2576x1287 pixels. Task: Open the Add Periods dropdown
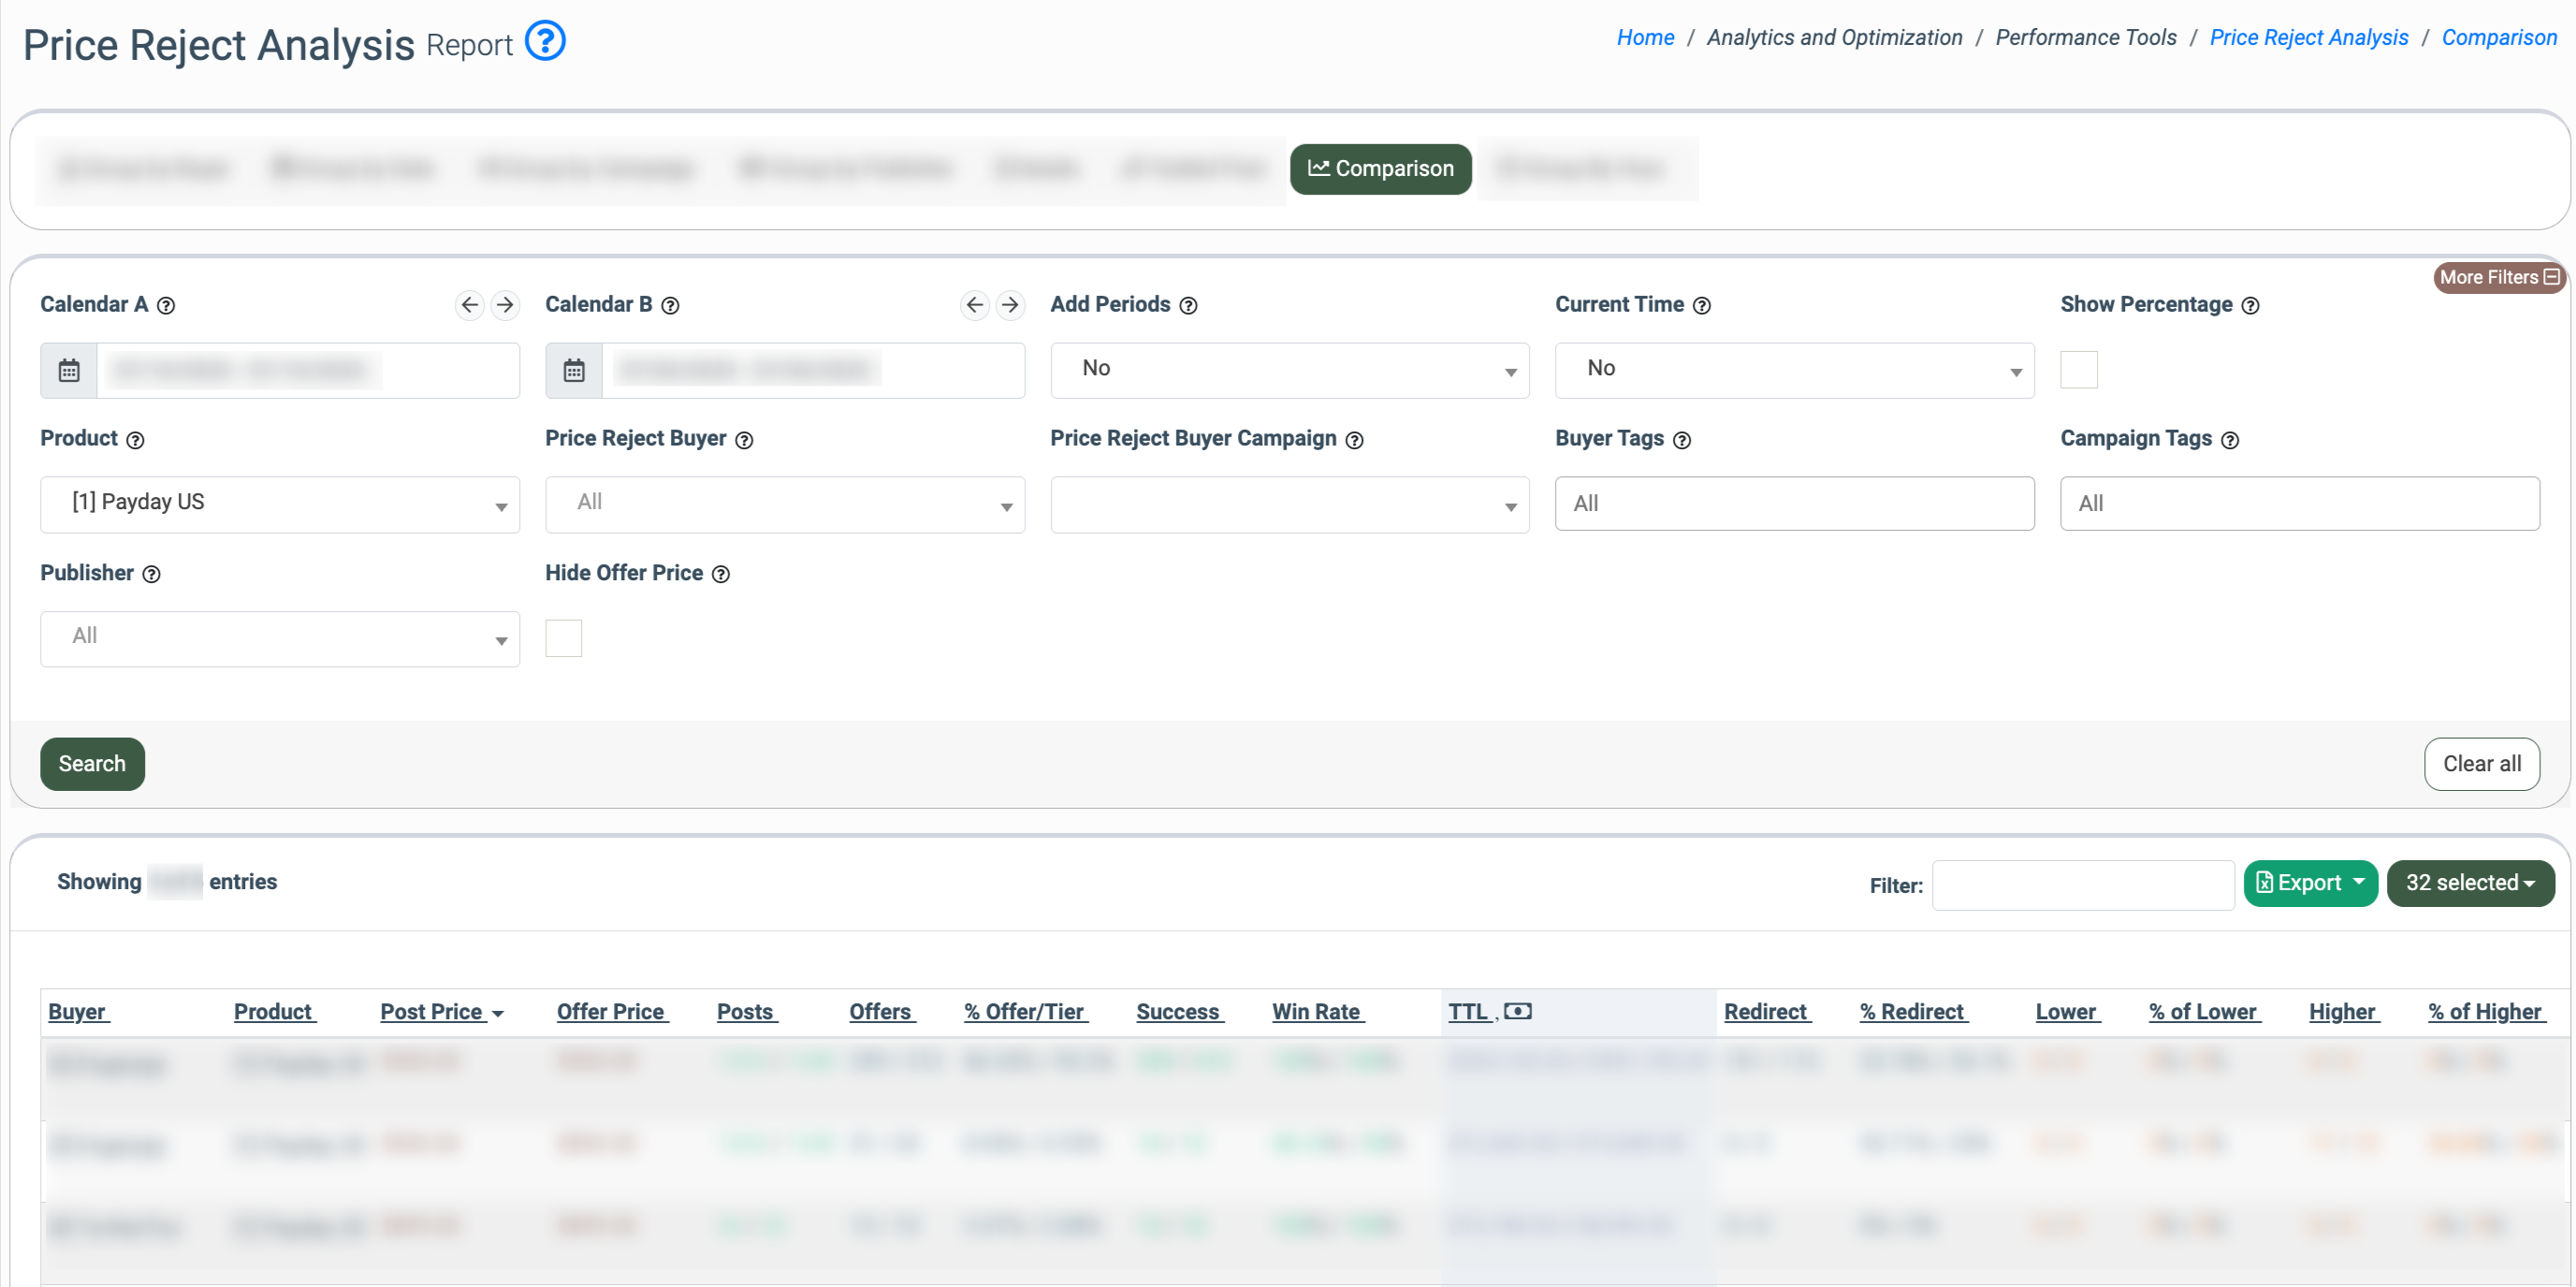point(1289,370)
